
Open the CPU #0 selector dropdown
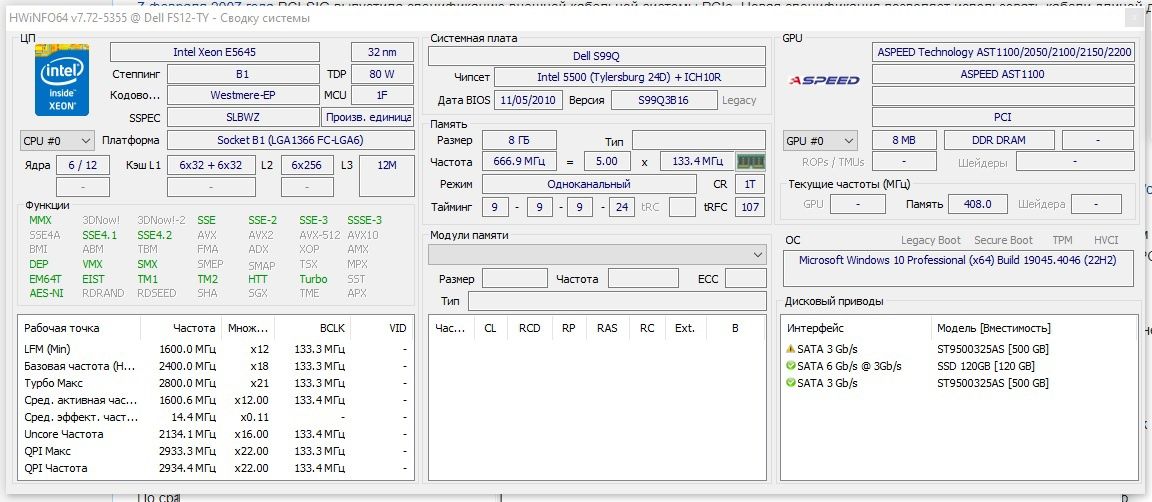pyautogui.click(x=57, y=140)
